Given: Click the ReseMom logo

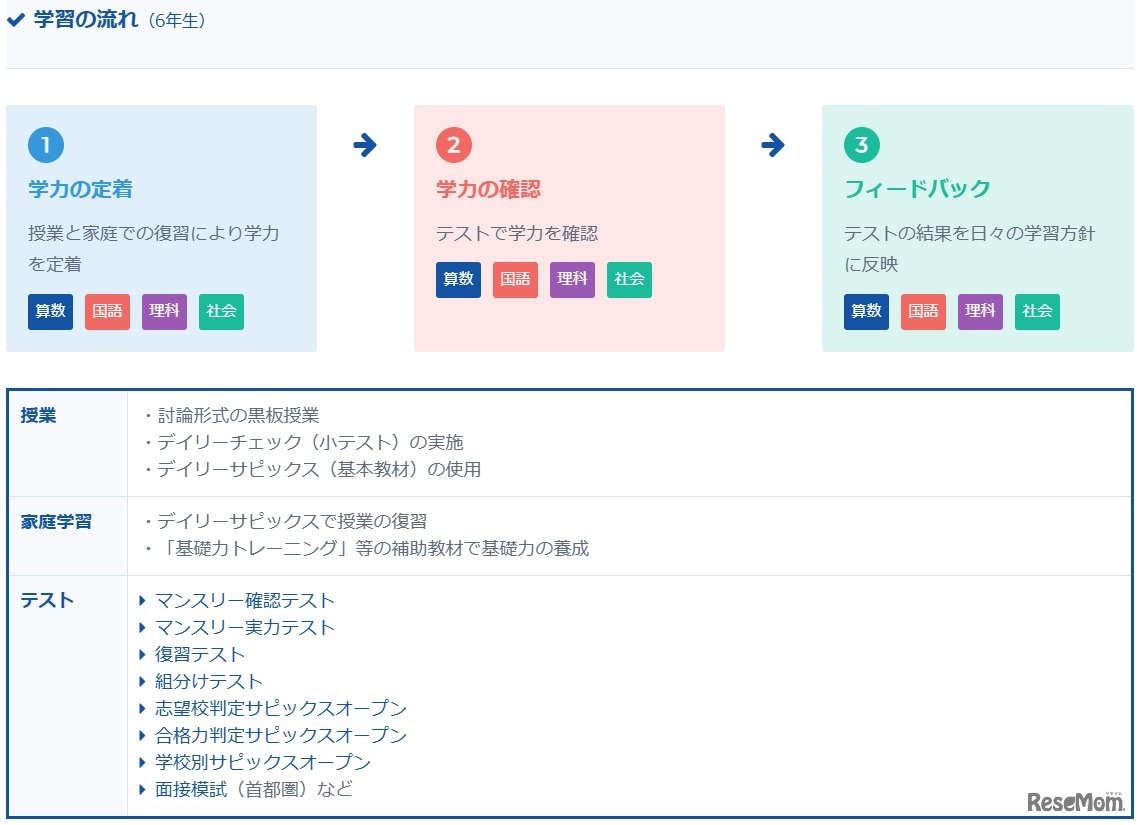Looking at the screenshot, I should [1076, 802].
